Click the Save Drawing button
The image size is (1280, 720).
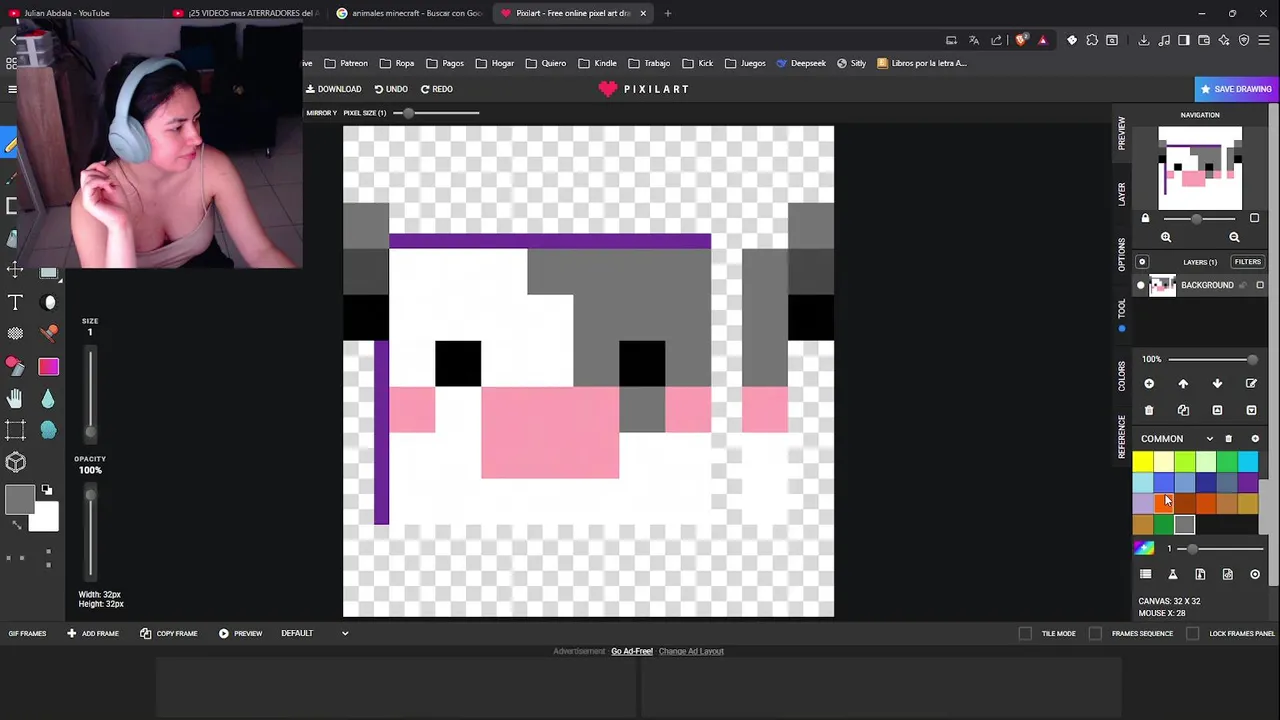(x=1236, y=89)
